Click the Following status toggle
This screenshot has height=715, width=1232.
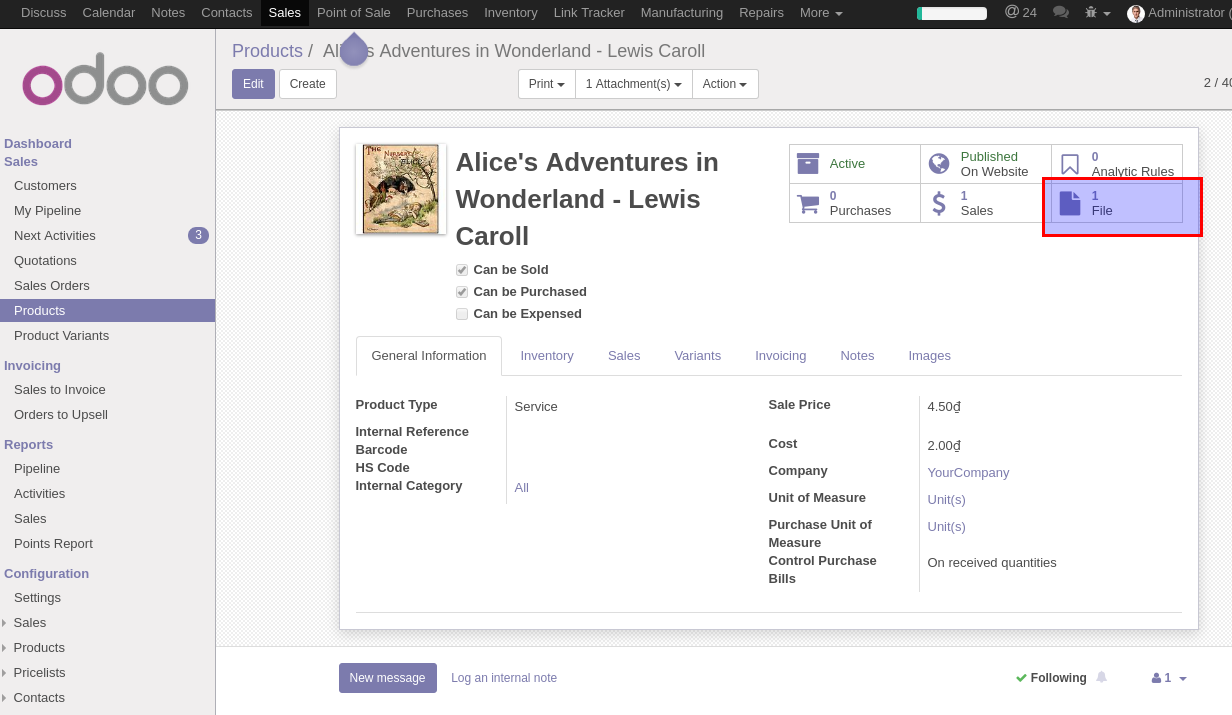click(1051, 678)
